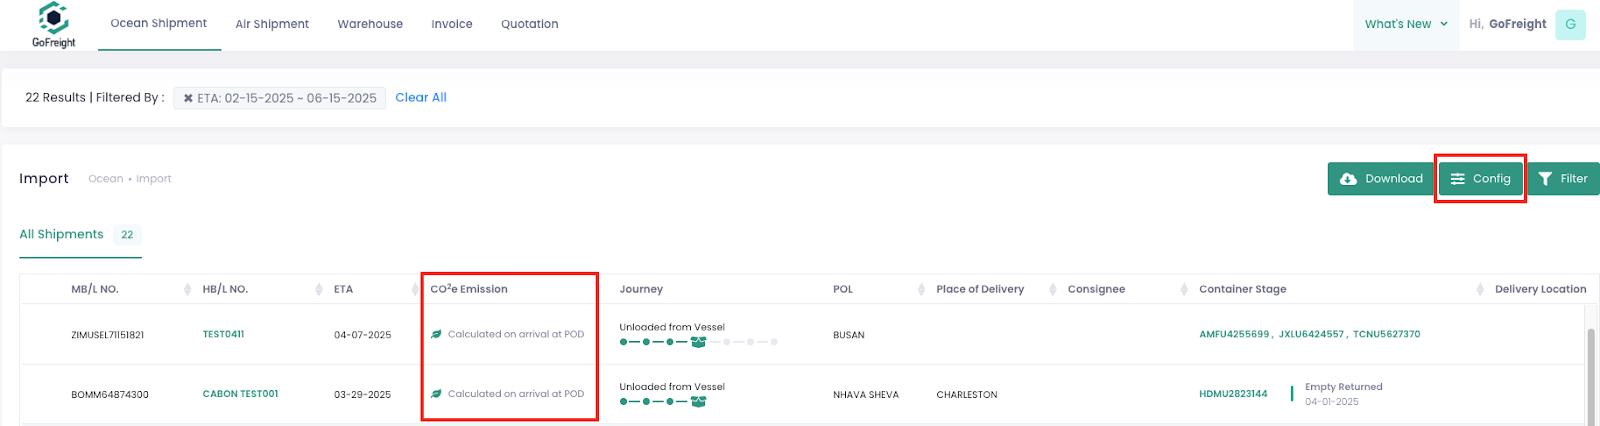
Task: Click the Download button
Action: [1381, 179]
